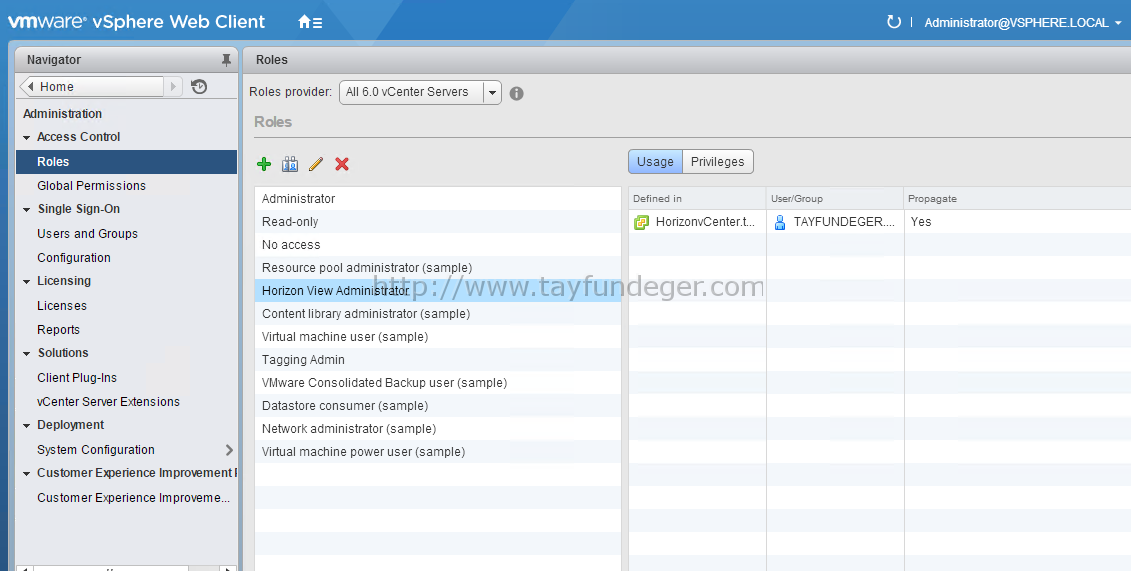This screenshot has height=571, width=1131.
Task: Click Navigator horizontal scrollbar right arrow
Action: 228,568
